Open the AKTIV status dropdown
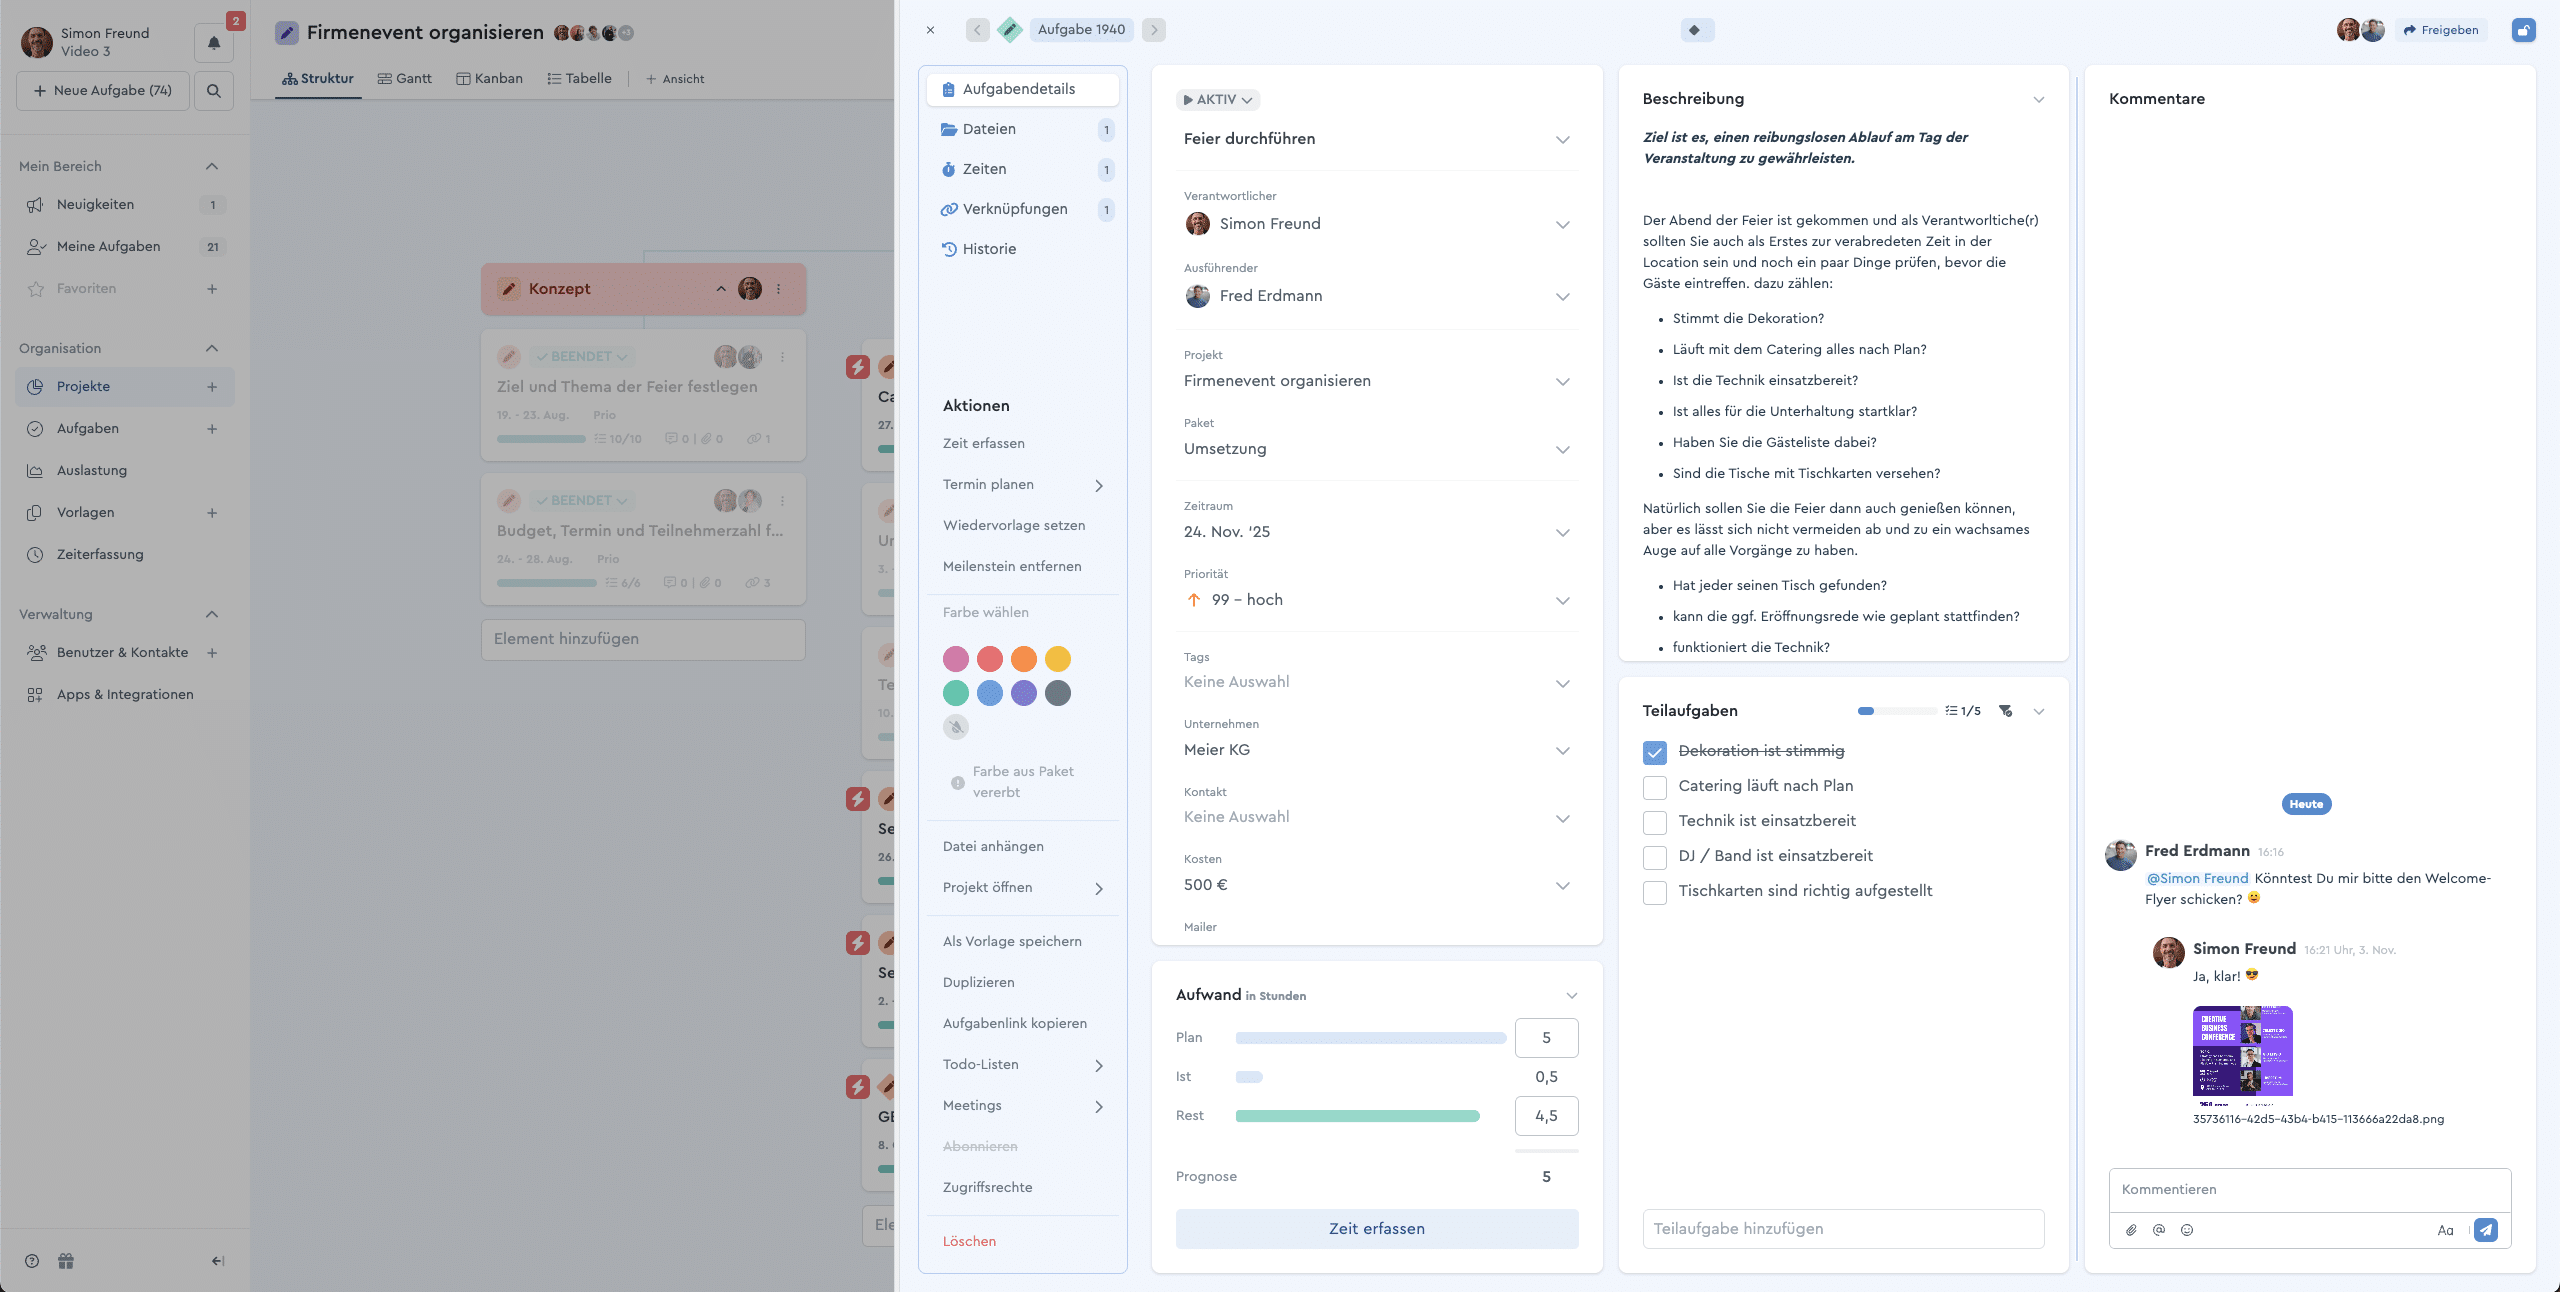2560x1292 pixels. click(x=1218, y=99)
